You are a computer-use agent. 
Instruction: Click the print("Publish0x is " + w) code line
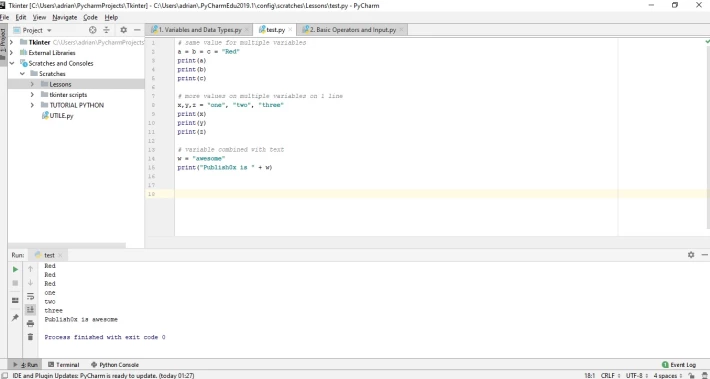click(225, 168)
